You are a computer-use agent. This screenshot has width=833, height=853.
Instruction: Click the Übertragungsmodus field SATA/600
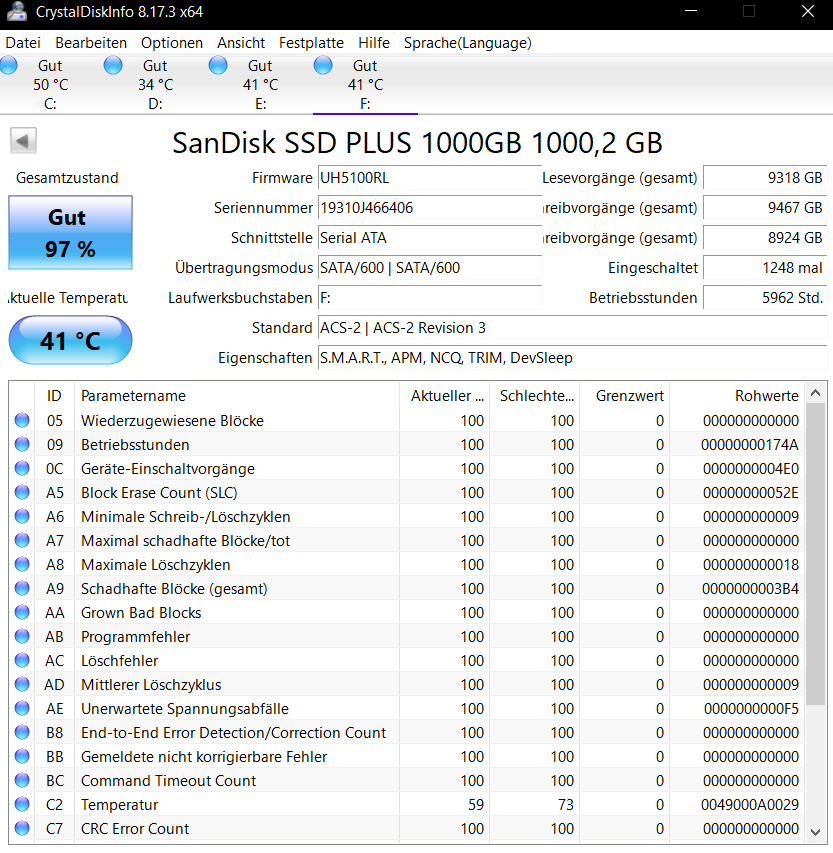click(430, 268)
